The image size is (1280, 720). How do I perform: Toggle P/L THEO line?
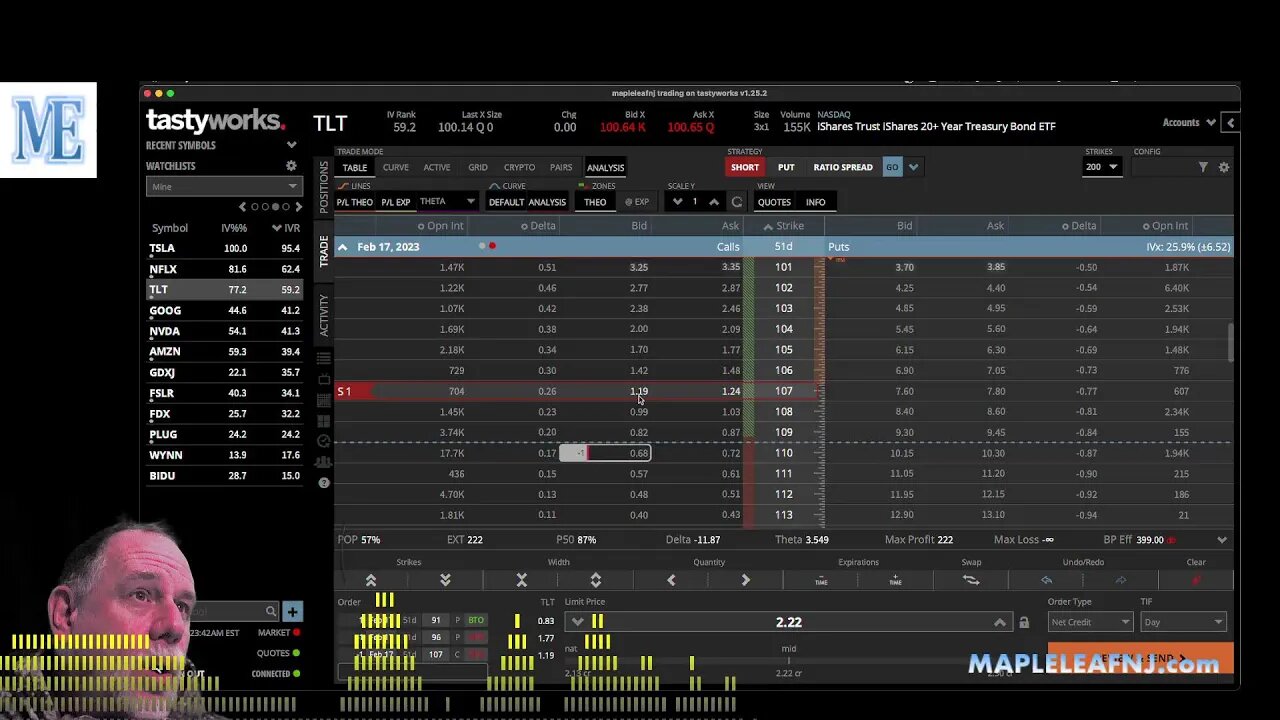354,202
